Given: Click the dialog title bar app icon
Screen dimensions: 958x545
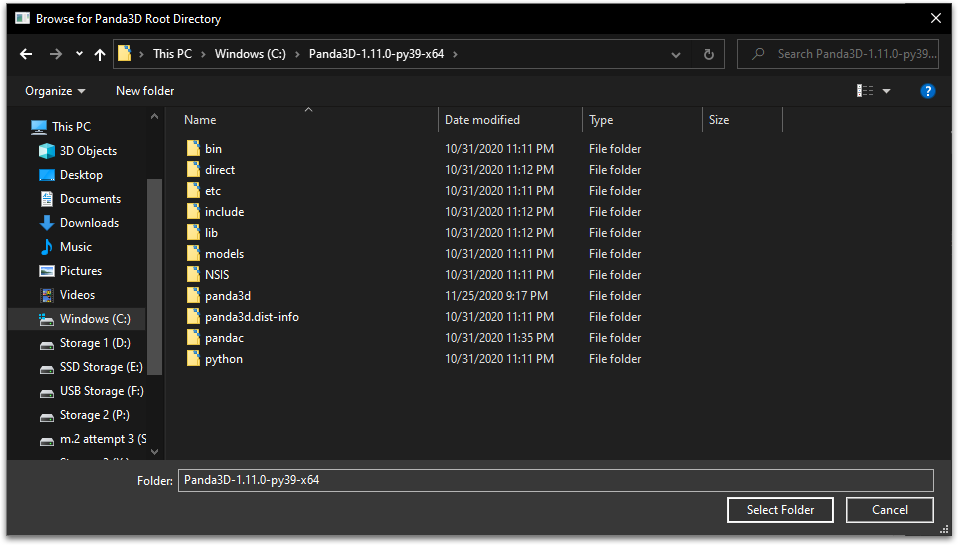Looking at the screenshot, I should point(23,18).
